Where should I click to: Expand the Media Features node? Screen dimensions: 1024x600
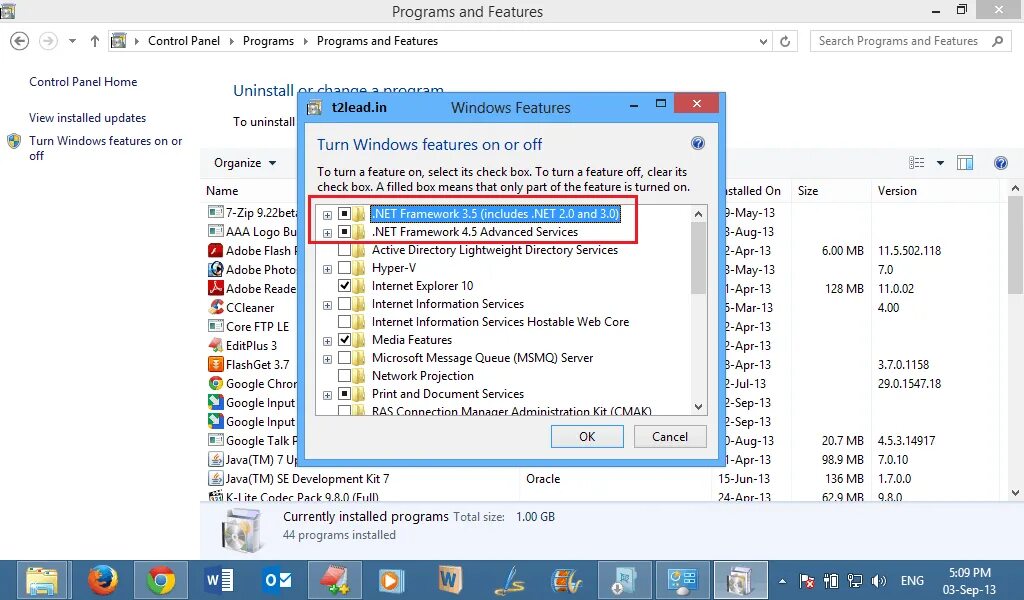tap(327, 341)
